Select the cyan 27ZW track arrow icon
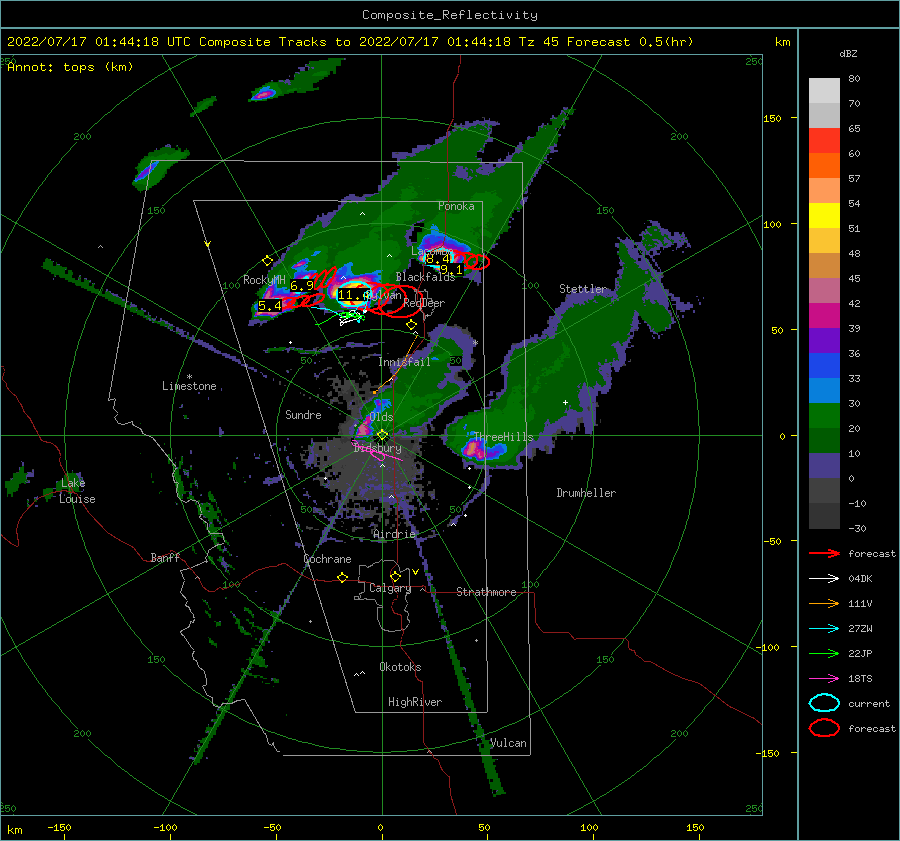 pos(824,629)
